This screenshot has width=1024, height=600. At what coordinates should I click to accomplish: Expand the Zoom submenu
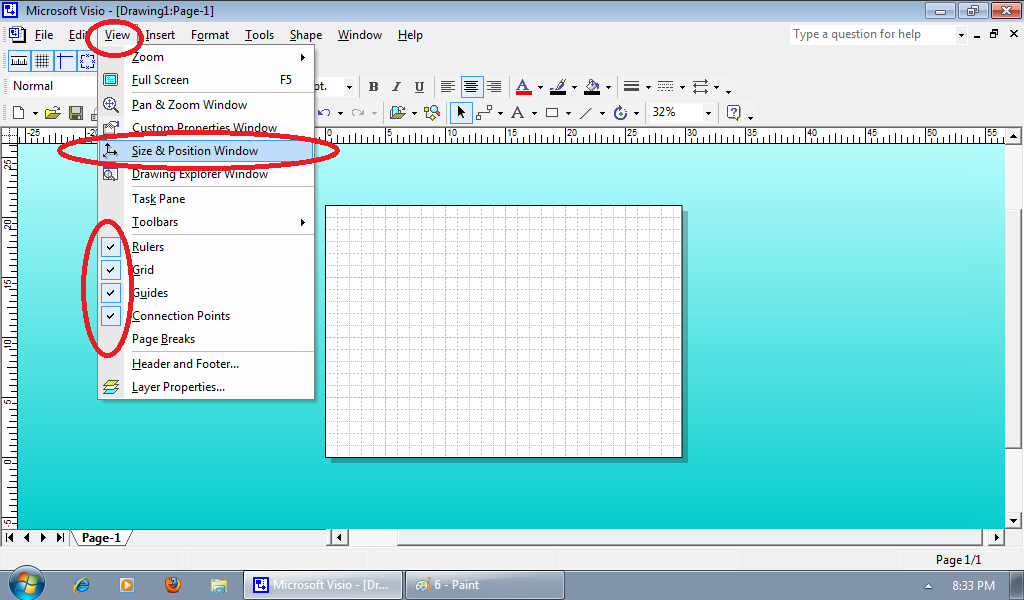pyautogui.click(x=208, y=57)
